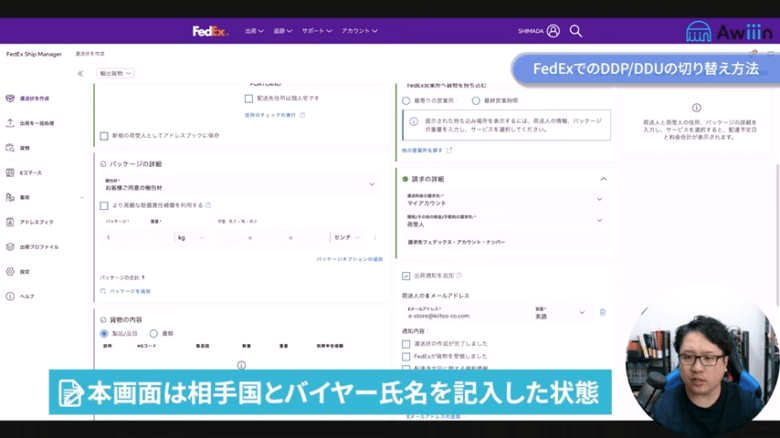Click the 運送状を作成 sidebar icon

click(10, 98)
